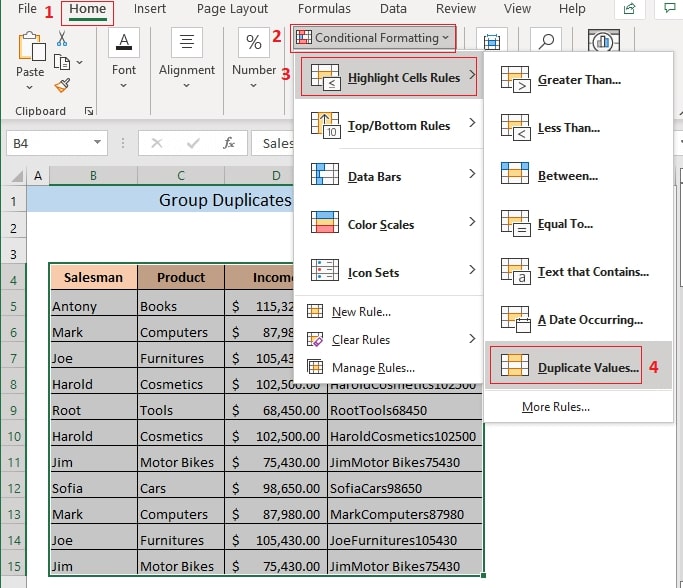Screen dimensions: 683x588
Task: Select row 9 header
Action: coord(14,410)
